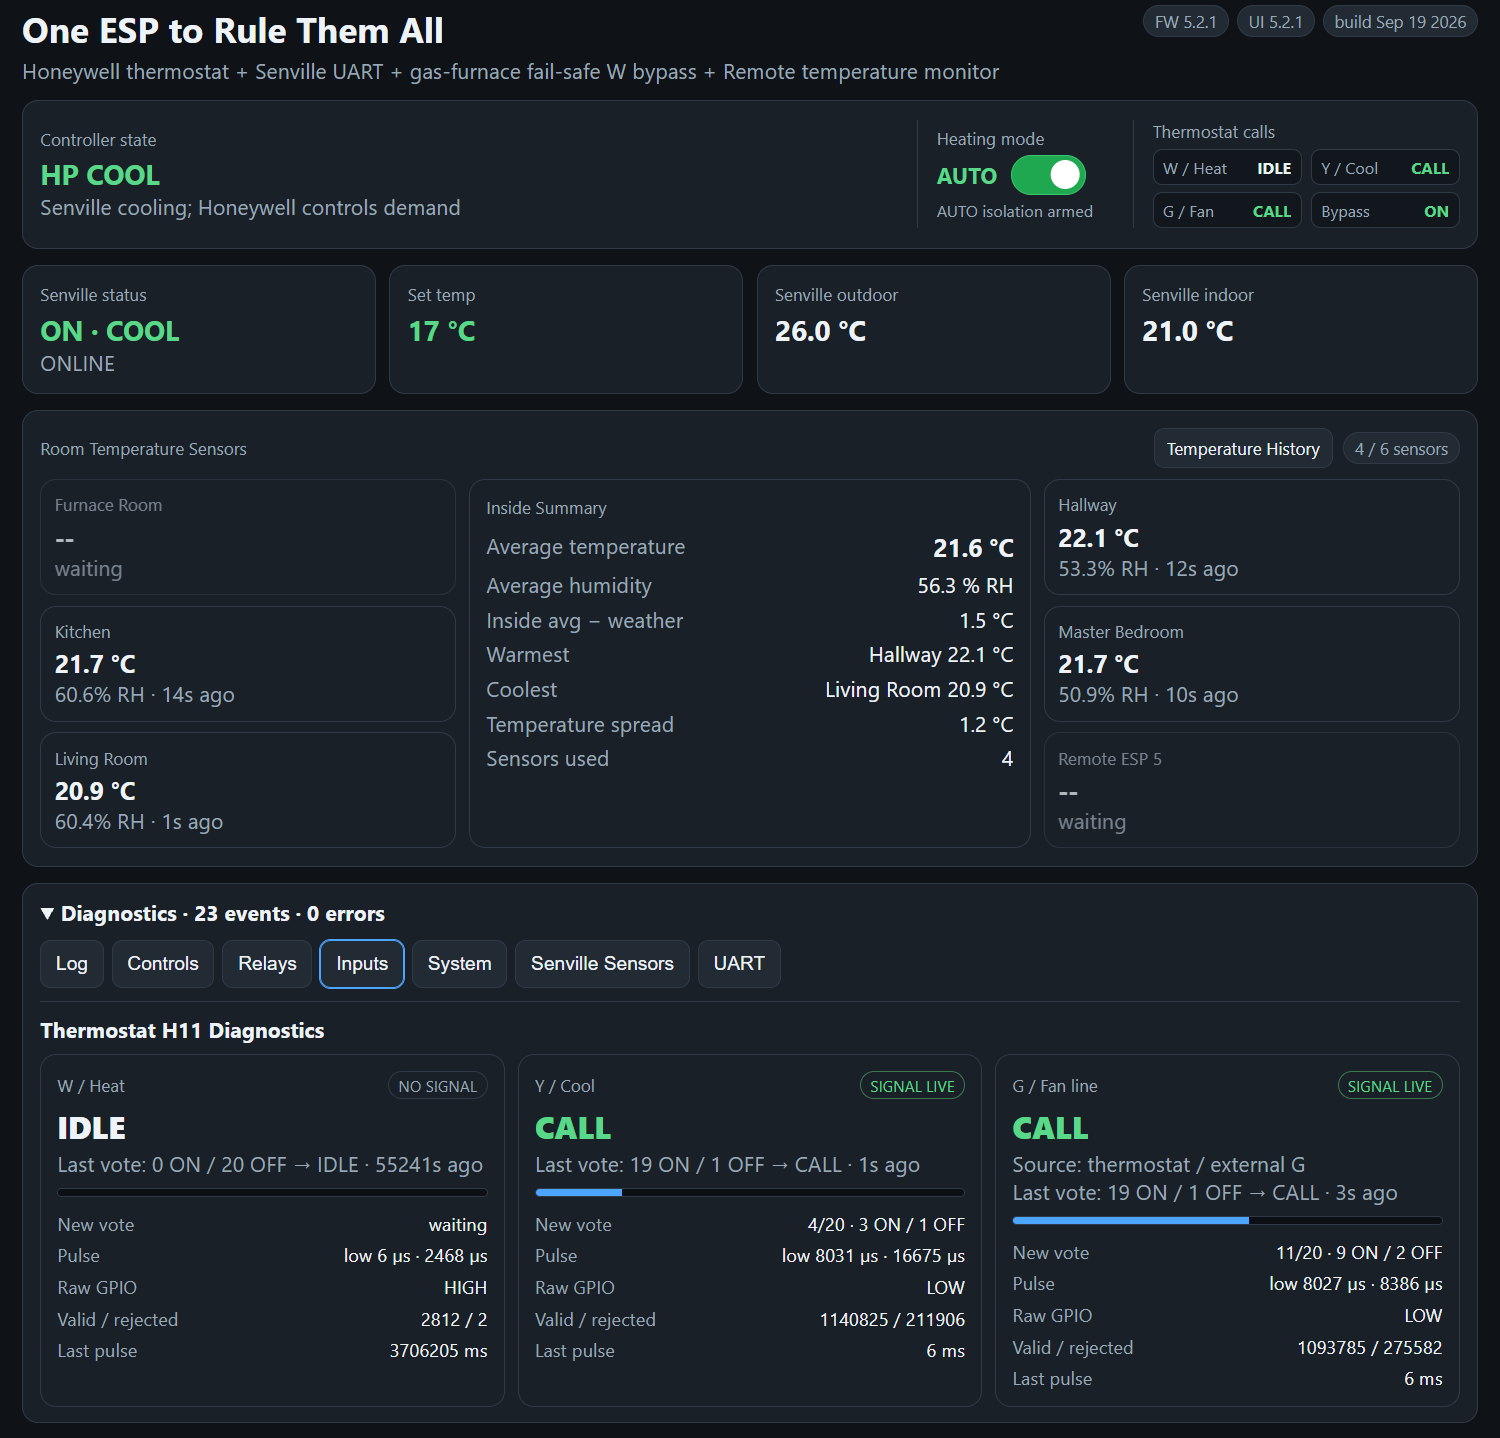The width and height of the screenshot is (1500, 1438).
Task: Go to the System tab
Action: [459, 964]
